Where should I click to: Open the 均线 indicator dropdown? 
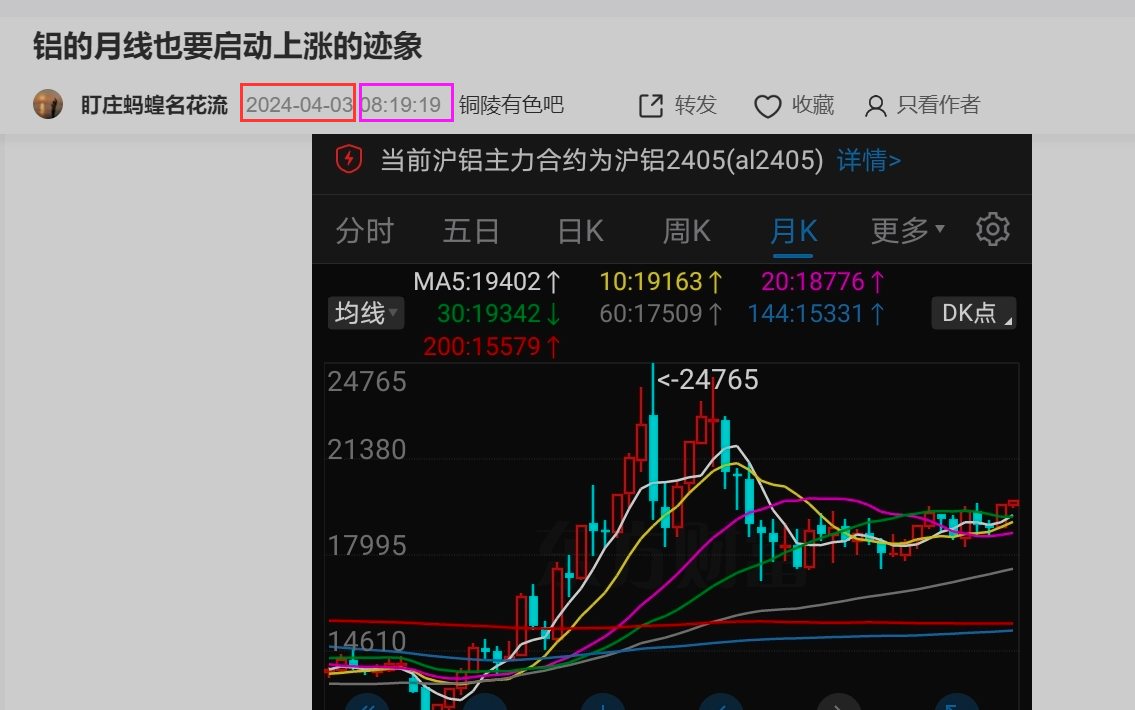tap(366, 313)
